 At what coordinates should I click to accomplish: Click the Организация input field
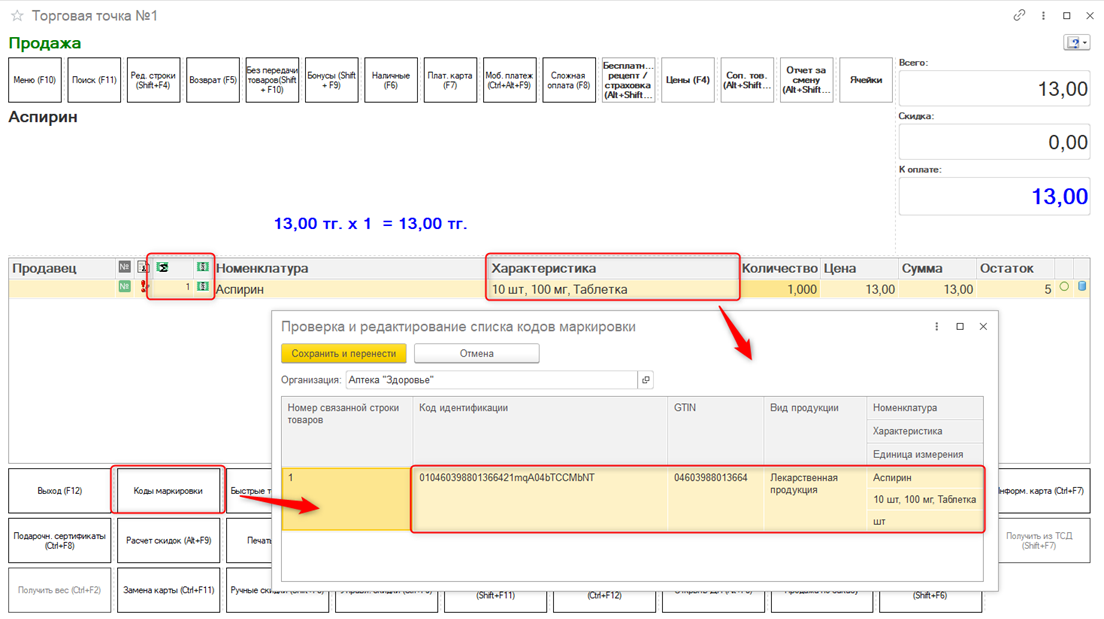pyautogui.click(x=490, y=380)
